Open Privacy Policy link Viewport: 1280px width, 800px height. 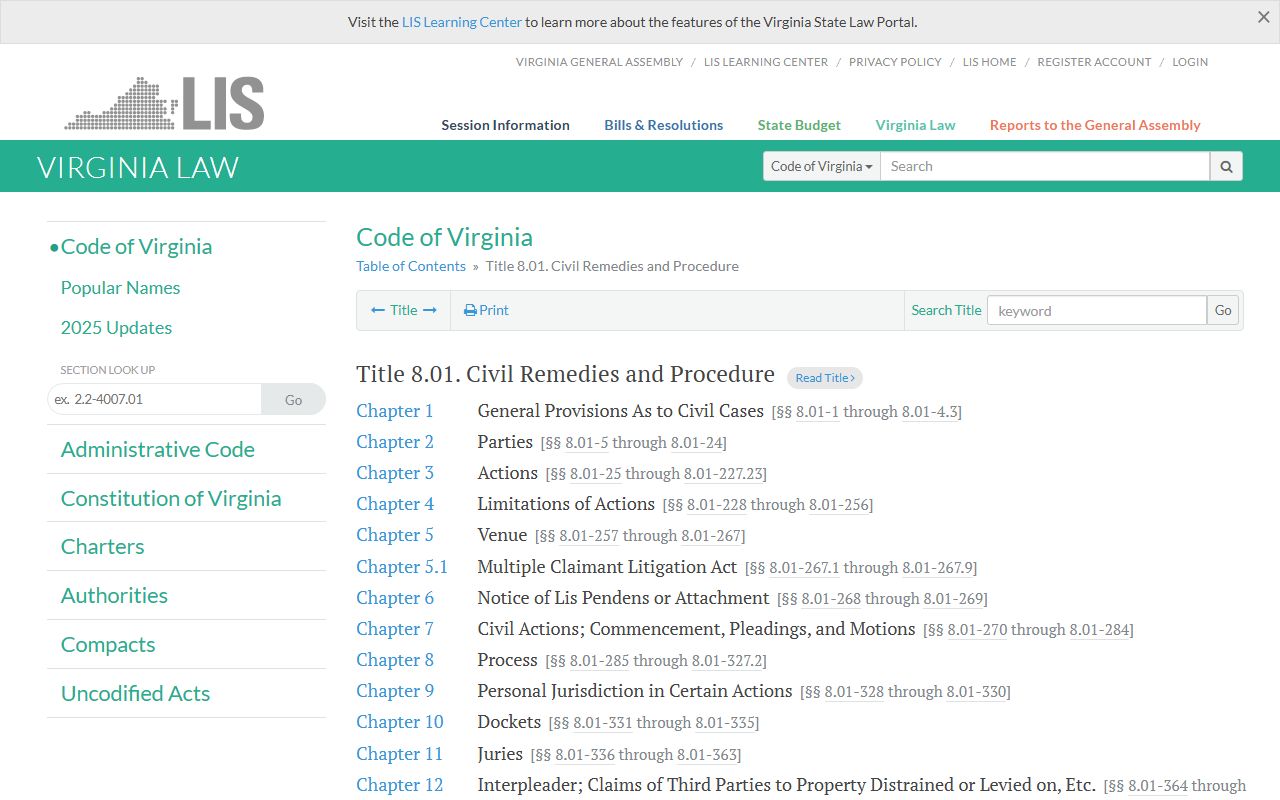point(895,62)
